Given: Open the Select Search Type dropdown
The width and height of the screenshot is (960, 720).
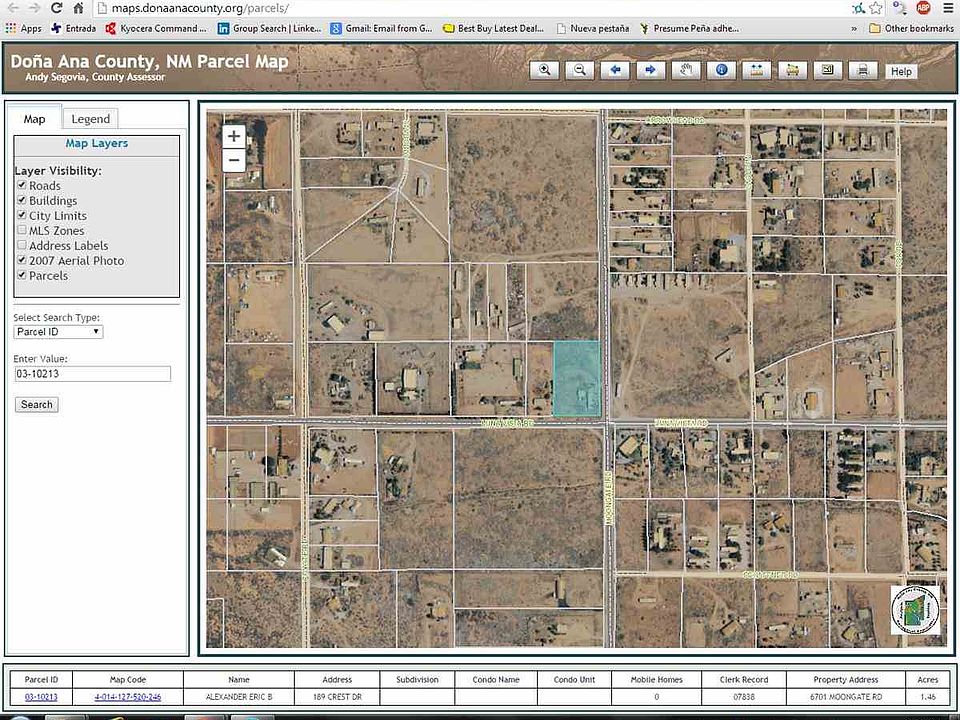Looking at the screenshot, I should (58, 332).
